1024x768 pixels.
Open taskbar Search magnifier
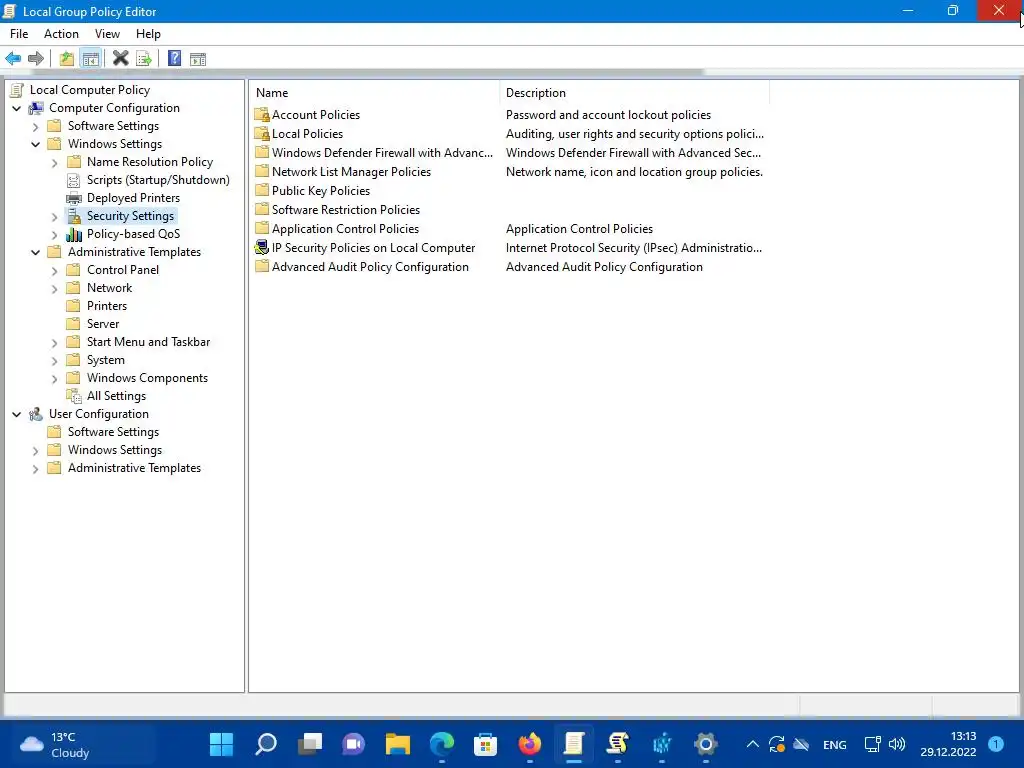pos(266,744)
